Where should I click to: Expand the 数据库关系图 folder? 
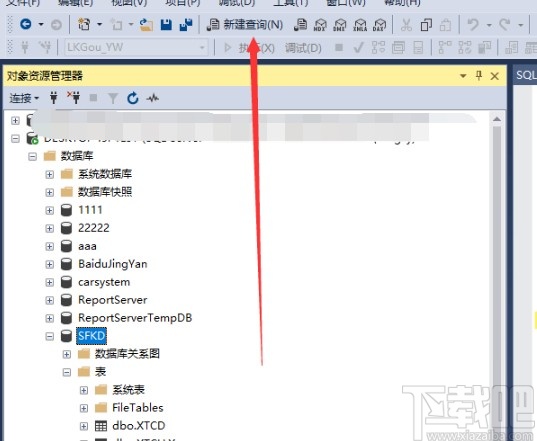pyautogui.click(x=67, y=354)
